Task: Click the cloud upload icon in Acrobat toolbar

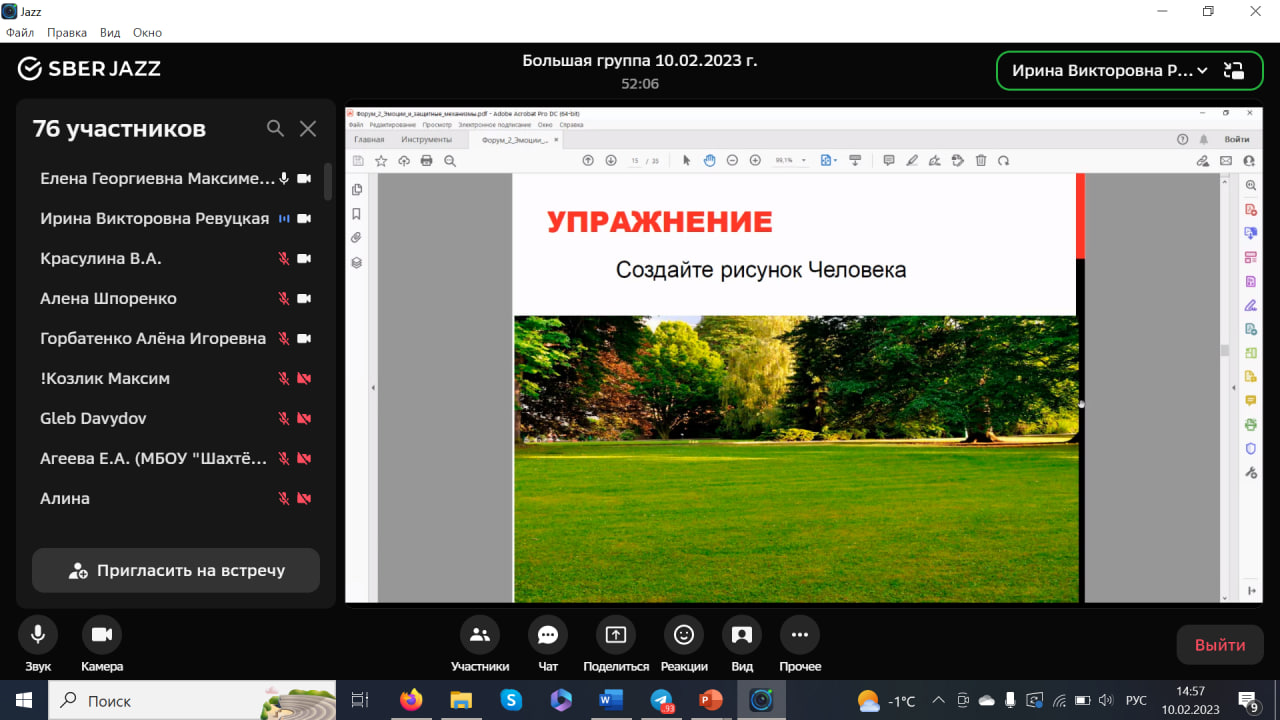Action: [x=404, y=160]
